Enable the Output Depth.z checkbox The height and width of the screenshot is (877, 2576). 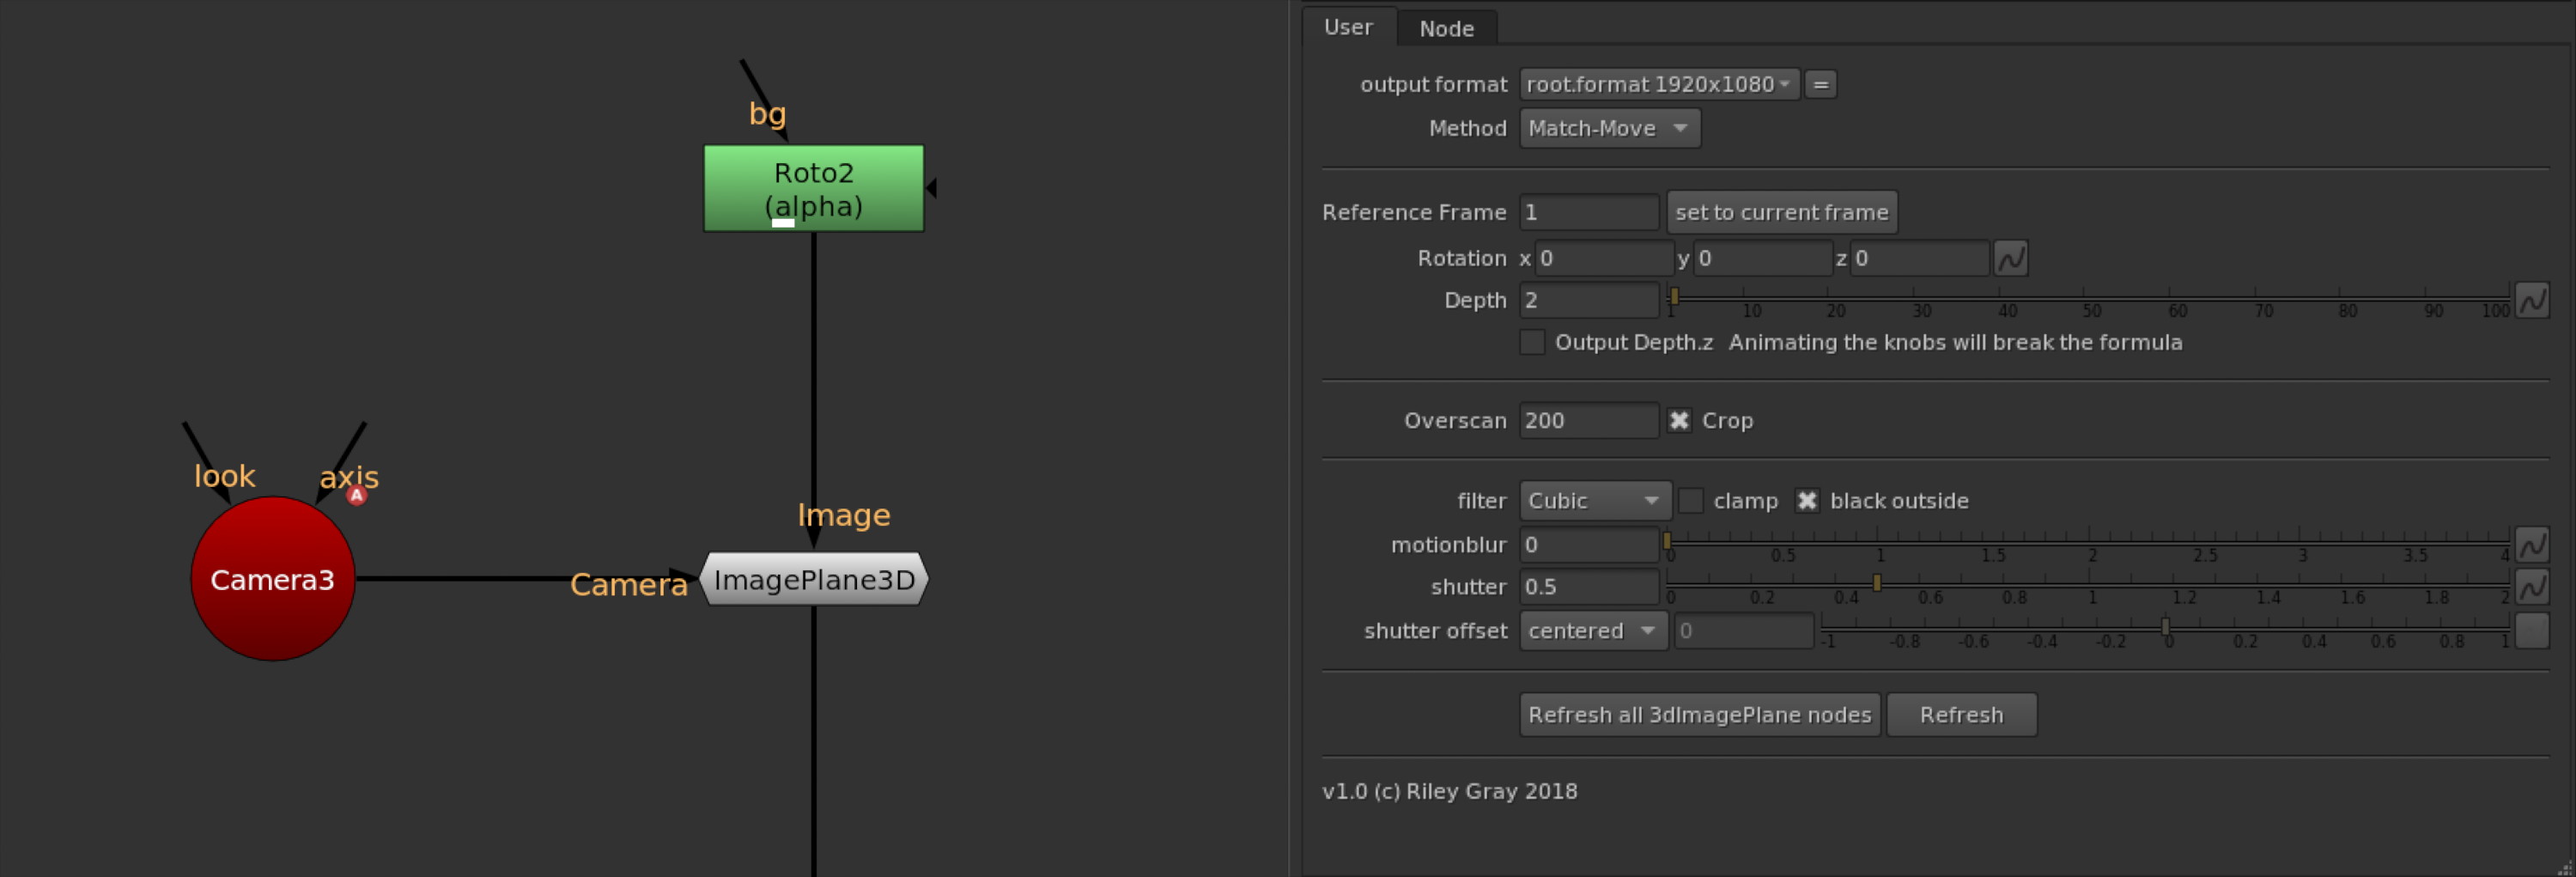point(1532,342)
